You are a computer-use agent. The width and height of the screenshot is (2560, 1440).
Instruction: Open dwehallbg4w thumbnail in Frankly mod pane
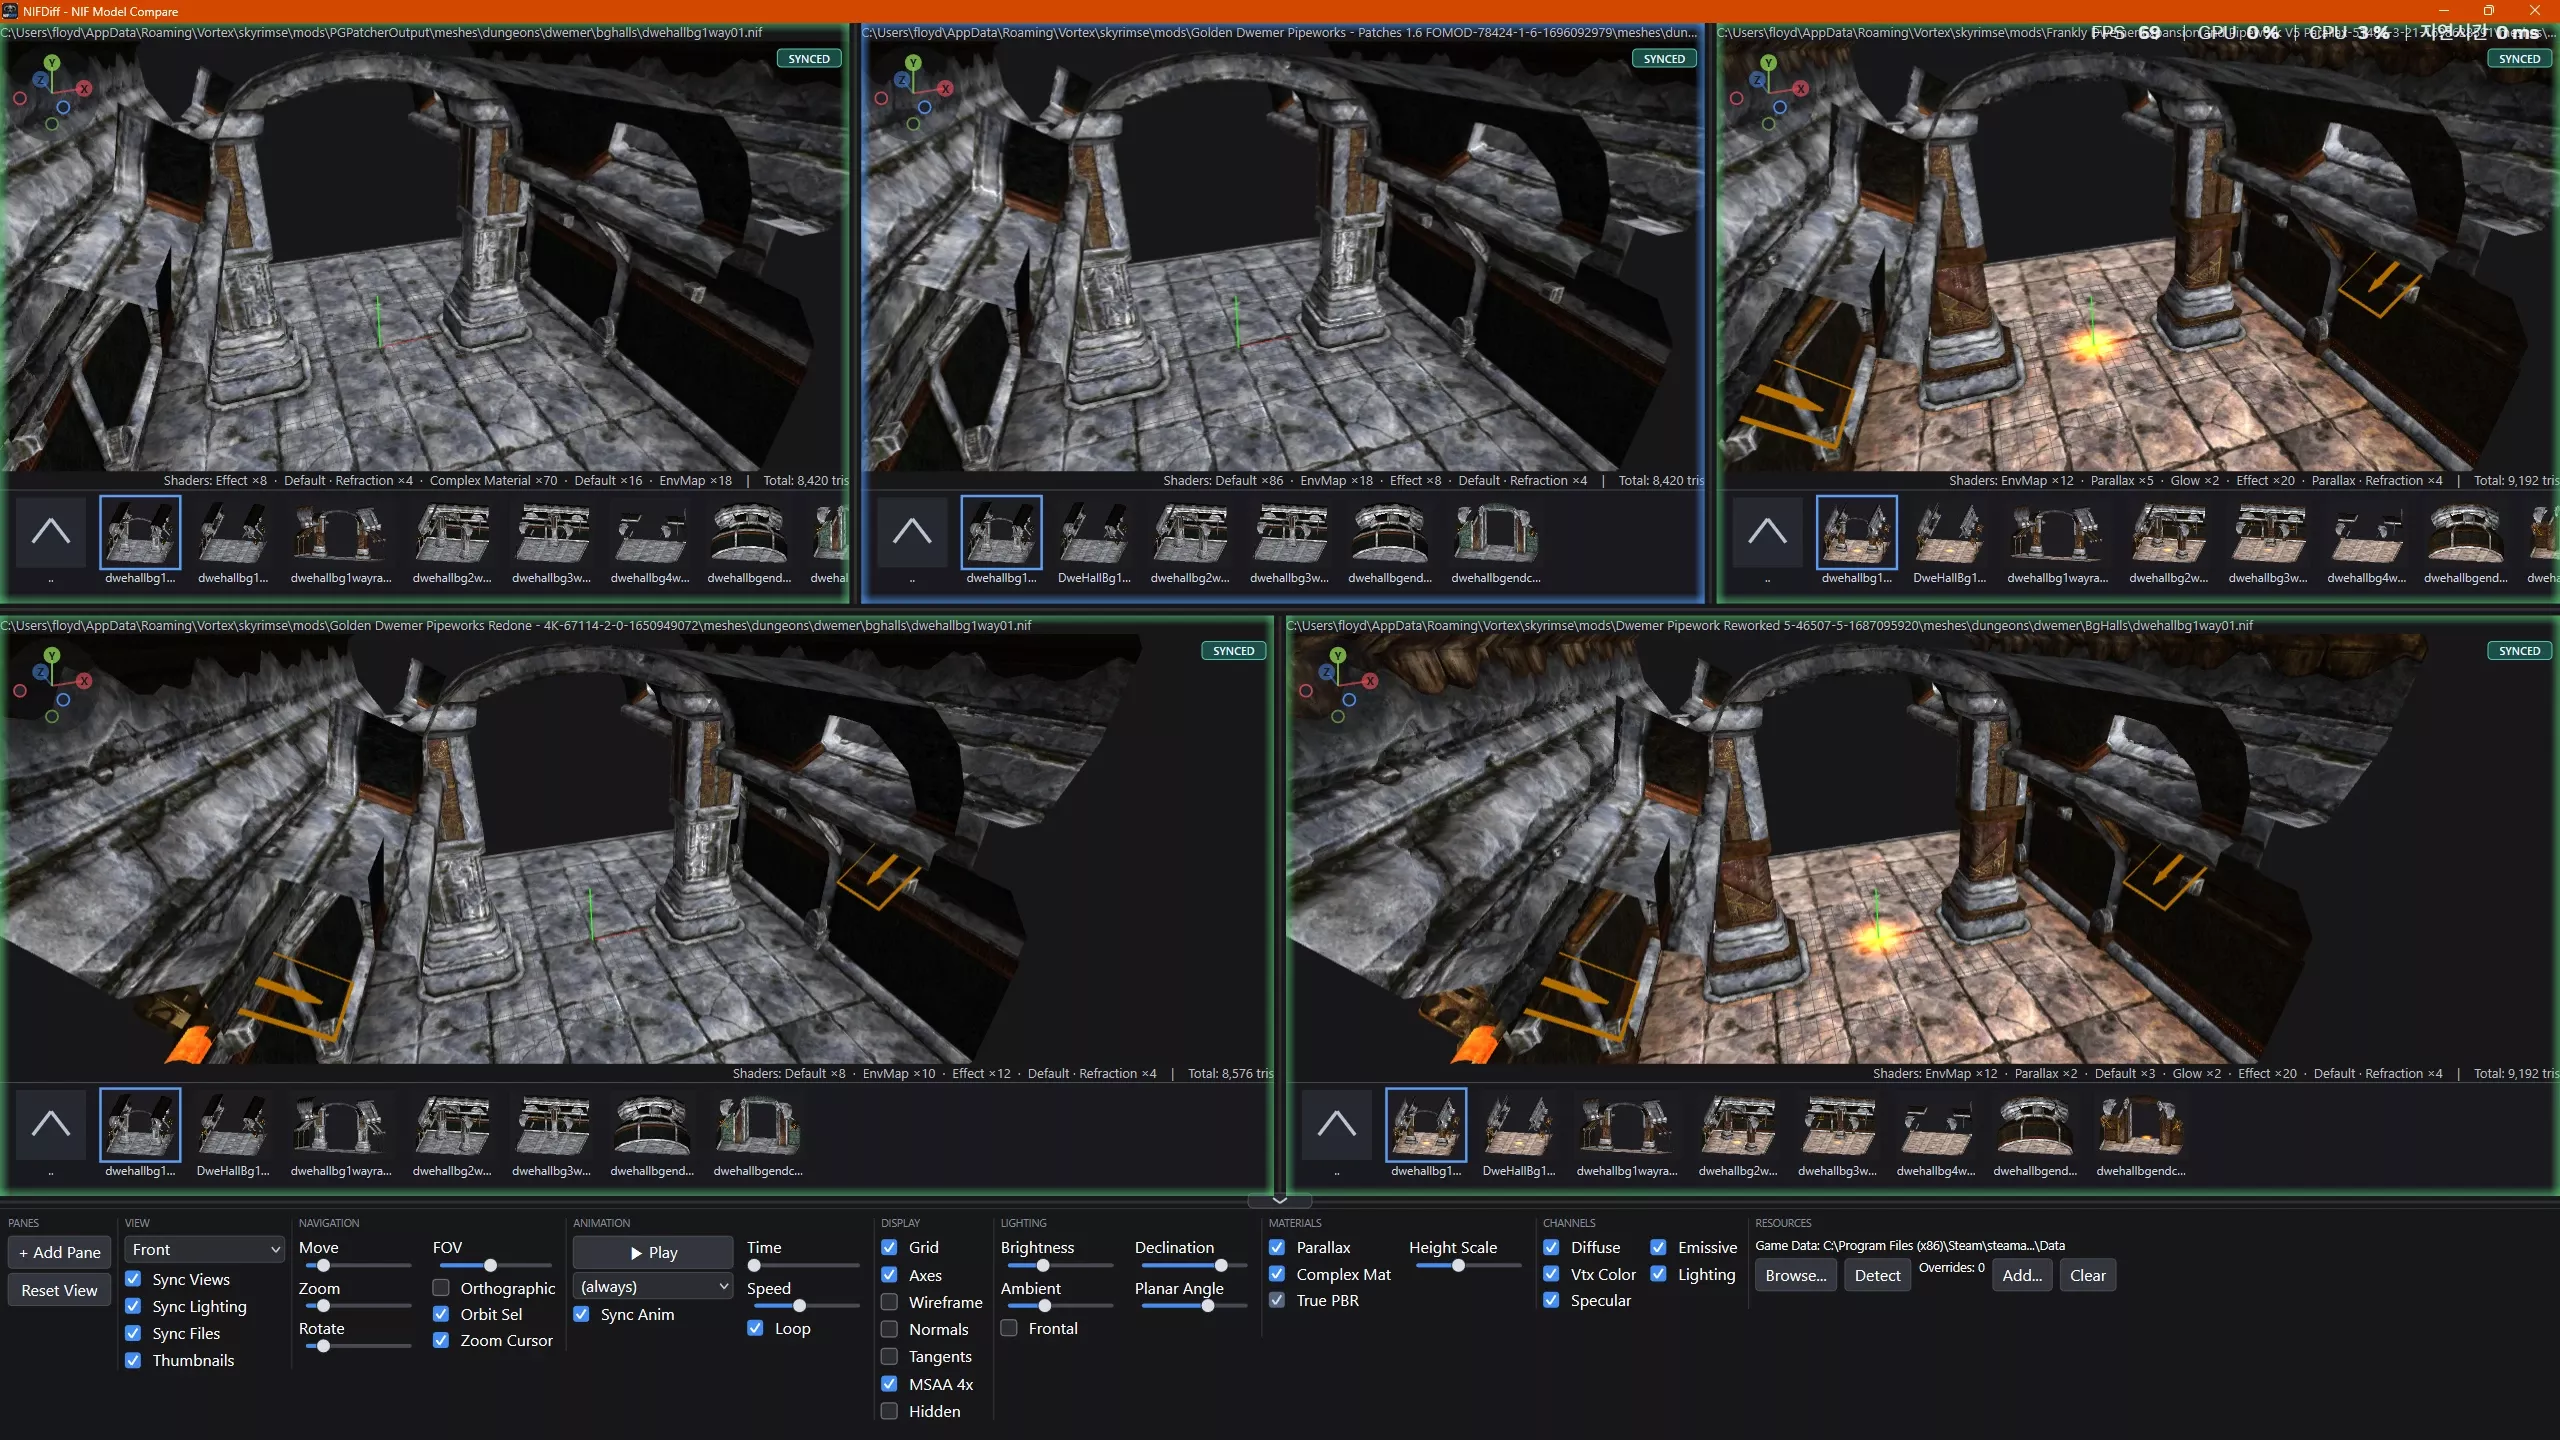pos(2367,541)
